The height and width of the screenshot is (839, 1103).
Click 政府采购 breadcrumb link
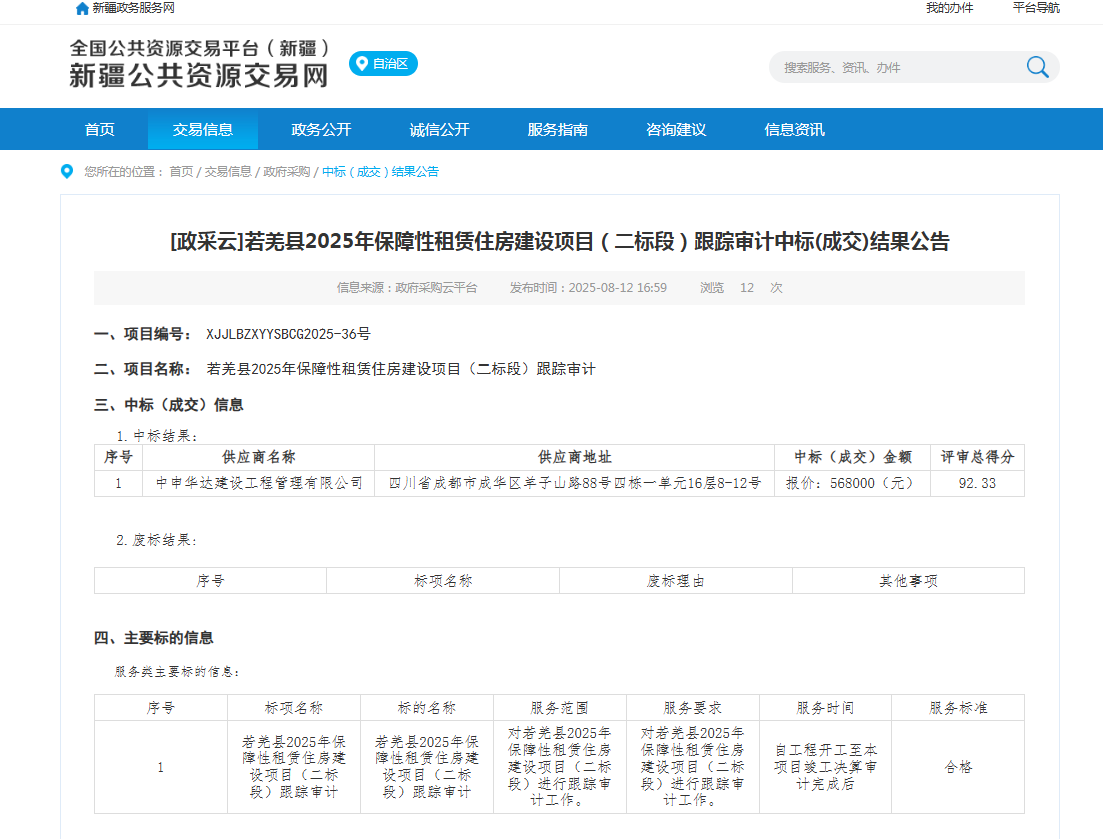point(287,172)
